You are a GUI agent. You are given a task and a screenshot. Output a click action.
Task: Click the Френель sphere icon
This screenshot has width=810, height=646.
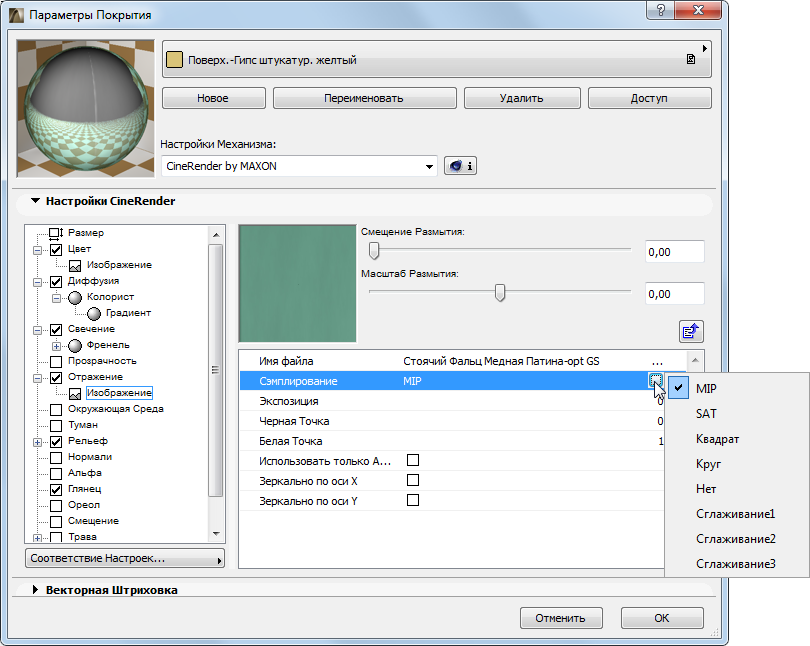[75, 345]
